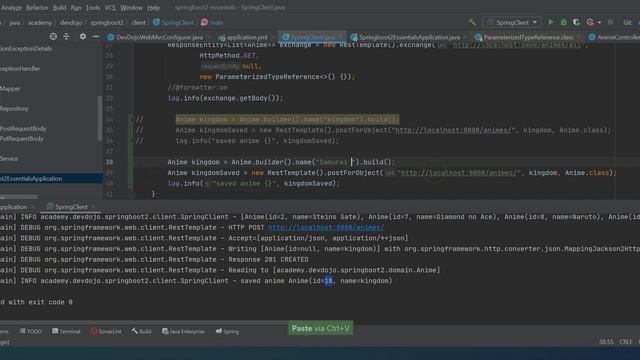Screen dimensions: 640x360
Task: Expand the profiler options dropdown arrow
Action: click(x=599, y=22)
